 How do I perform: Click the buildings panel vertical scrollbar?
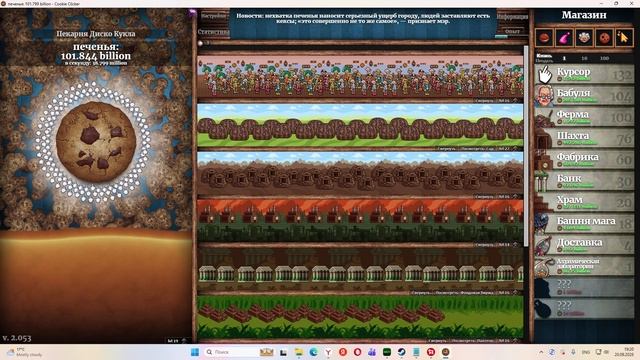tap(526, 146)
